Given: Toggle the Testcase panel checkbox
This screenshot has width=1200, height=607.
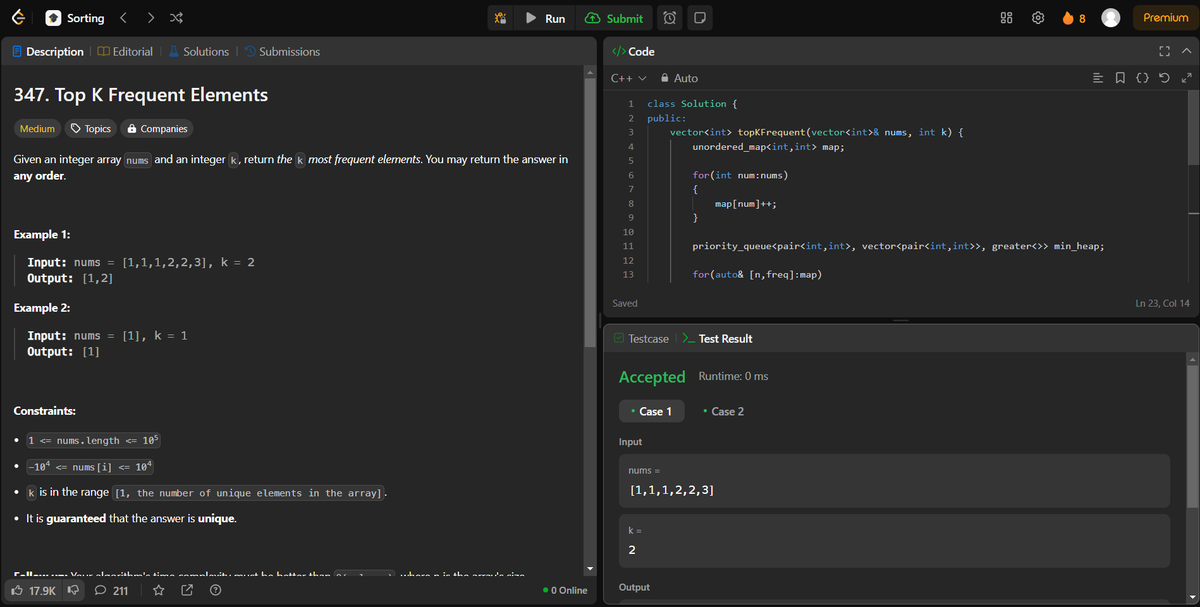Looking at the screenshot, I should [x=620, y=338].
